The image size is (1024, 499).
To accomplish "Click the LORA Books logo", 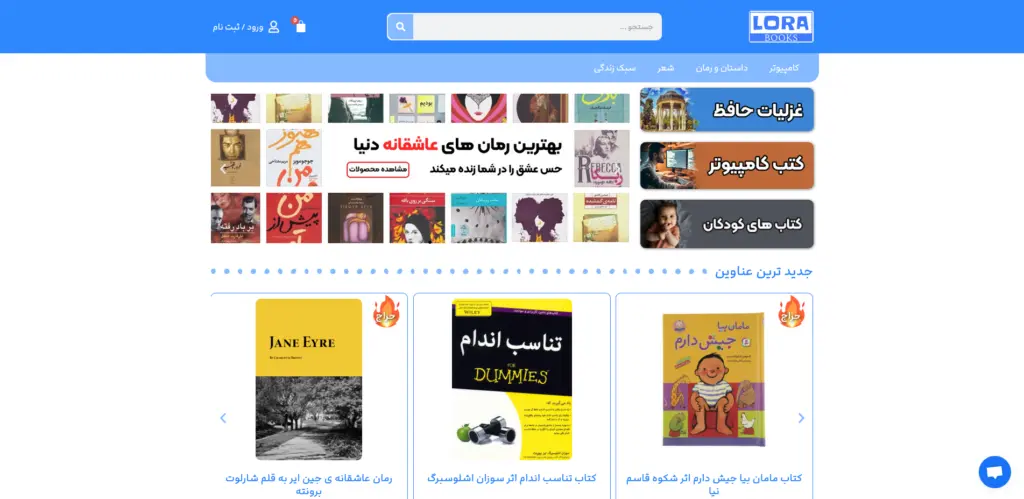I will 781,27.
